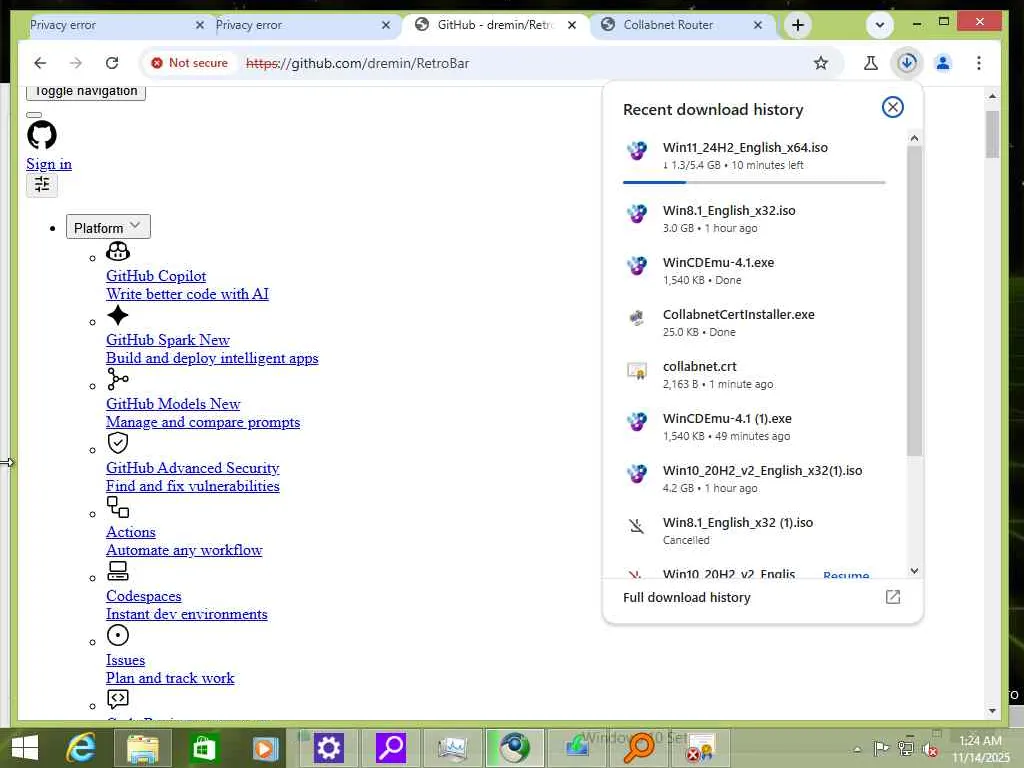Open Chrome Labs flask icon
Screen dimensions: 1024x768
[x=871, y=63]
